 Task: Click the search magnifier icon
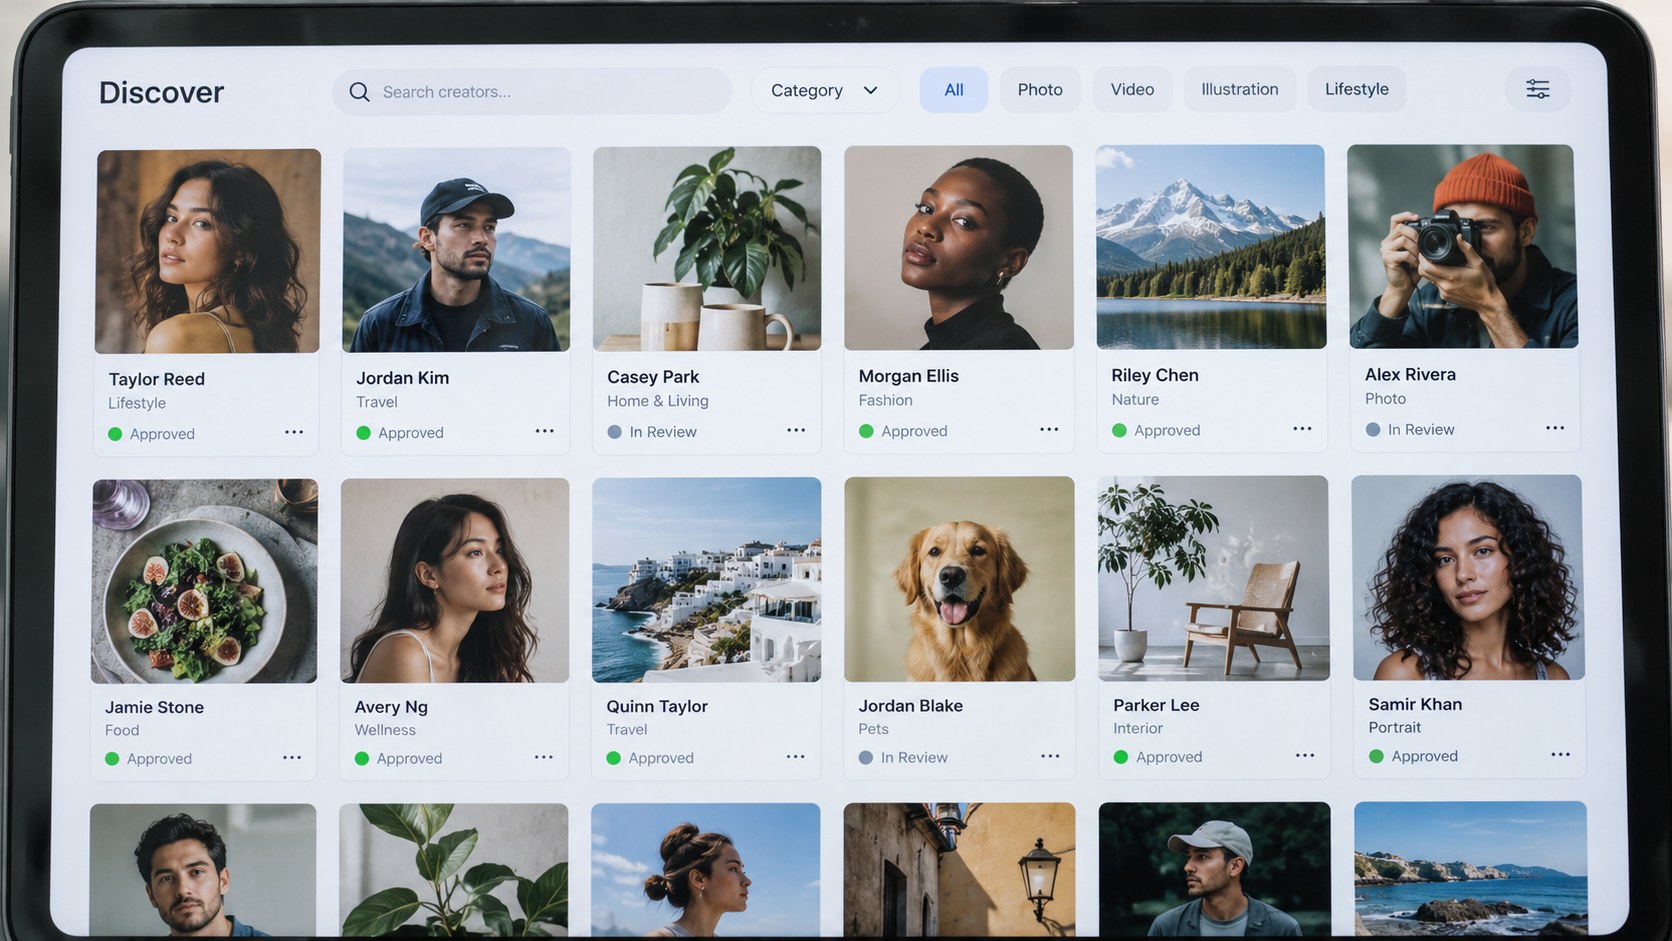(359, 92)
